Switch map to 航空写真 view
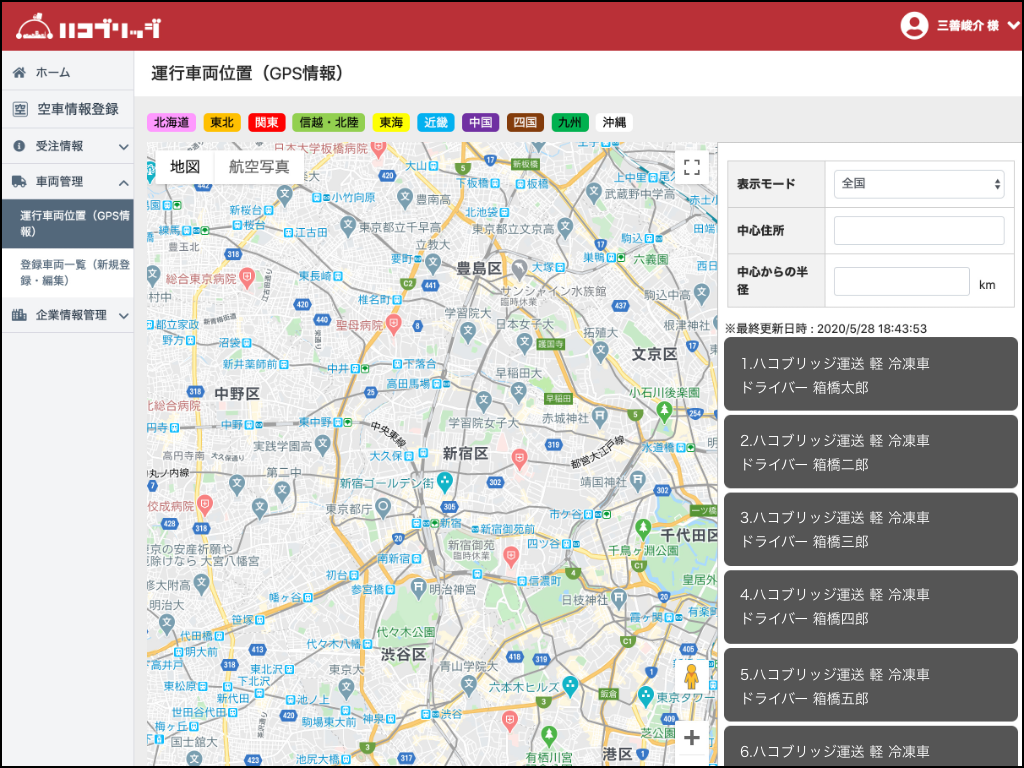1024x768 pixels. click(x=259, y=167)
